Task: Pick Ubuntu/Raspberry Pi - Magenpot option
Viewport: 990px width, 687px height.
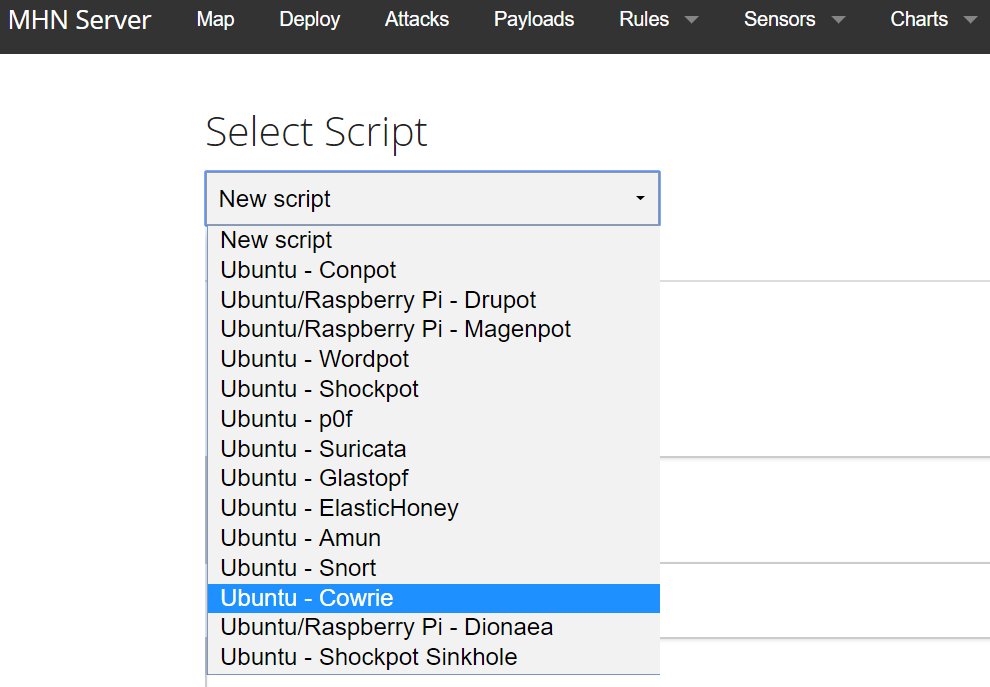Action: pos(396,329)
